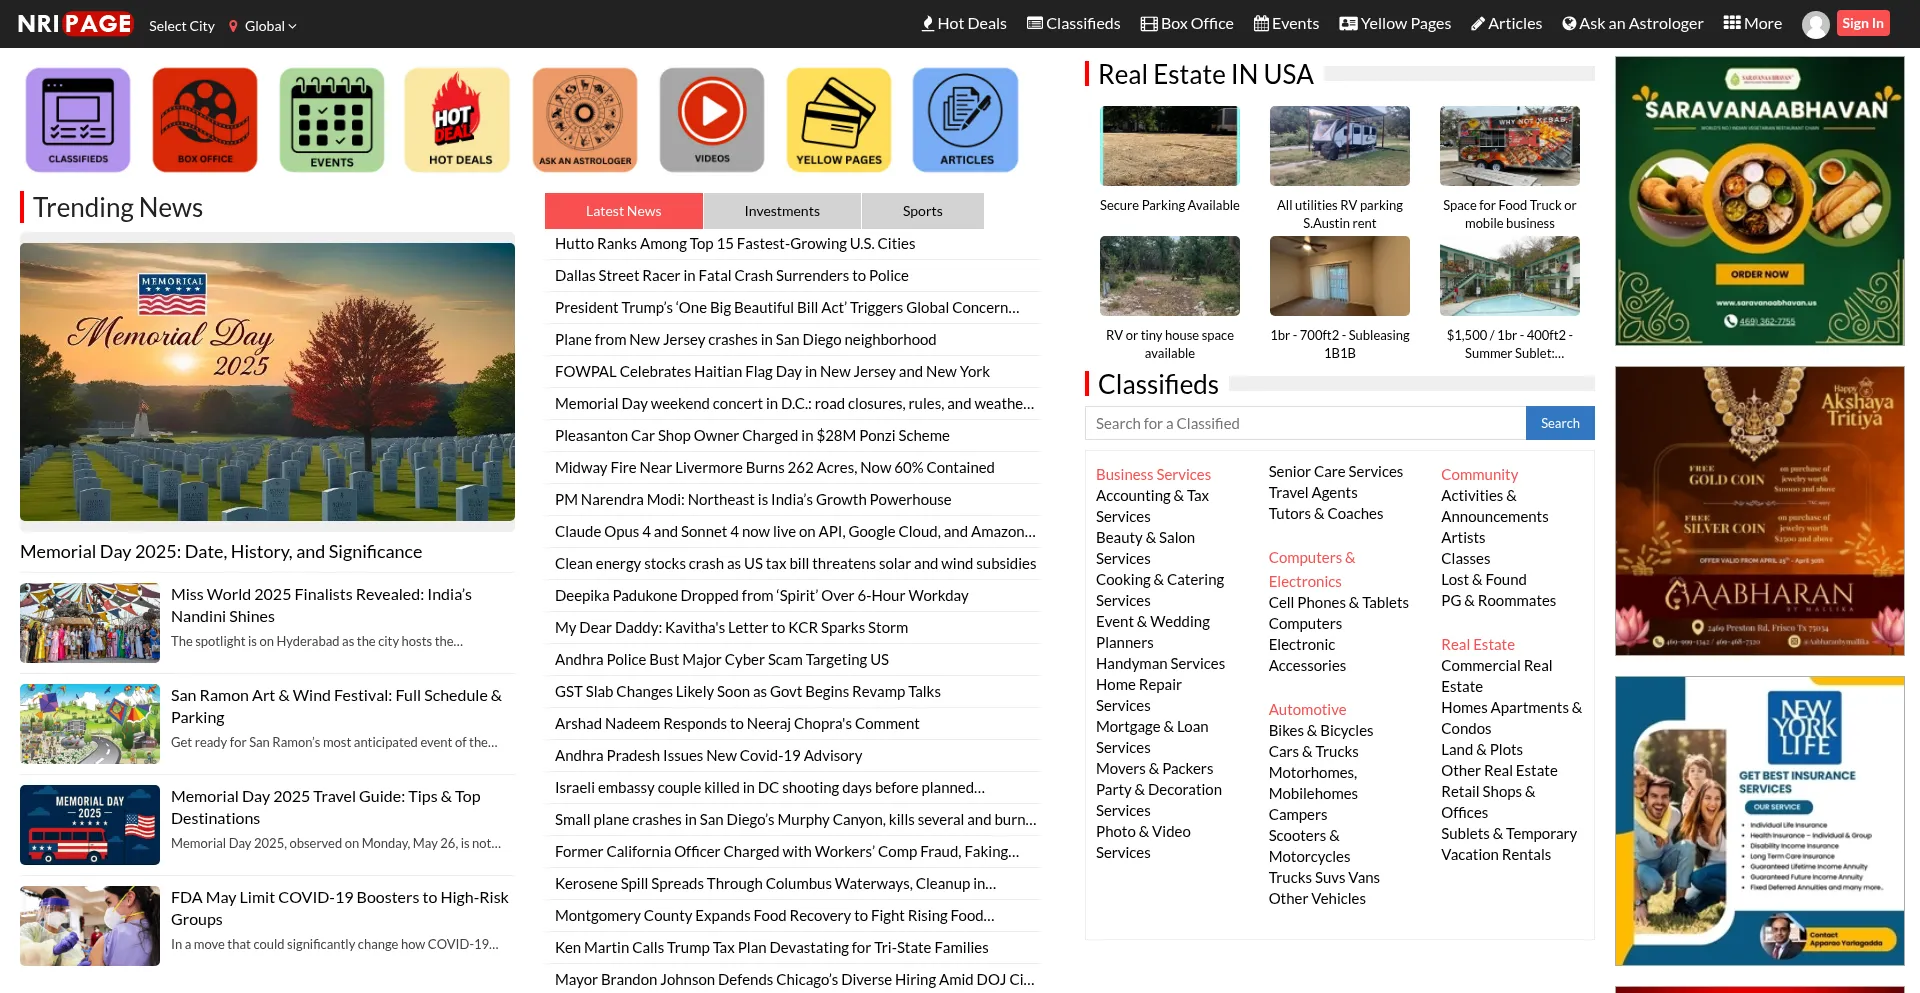The width and height of the screenshot is (1920, 993).
Task: Switch to the Investments tab
Action: [x=782, y=211]
